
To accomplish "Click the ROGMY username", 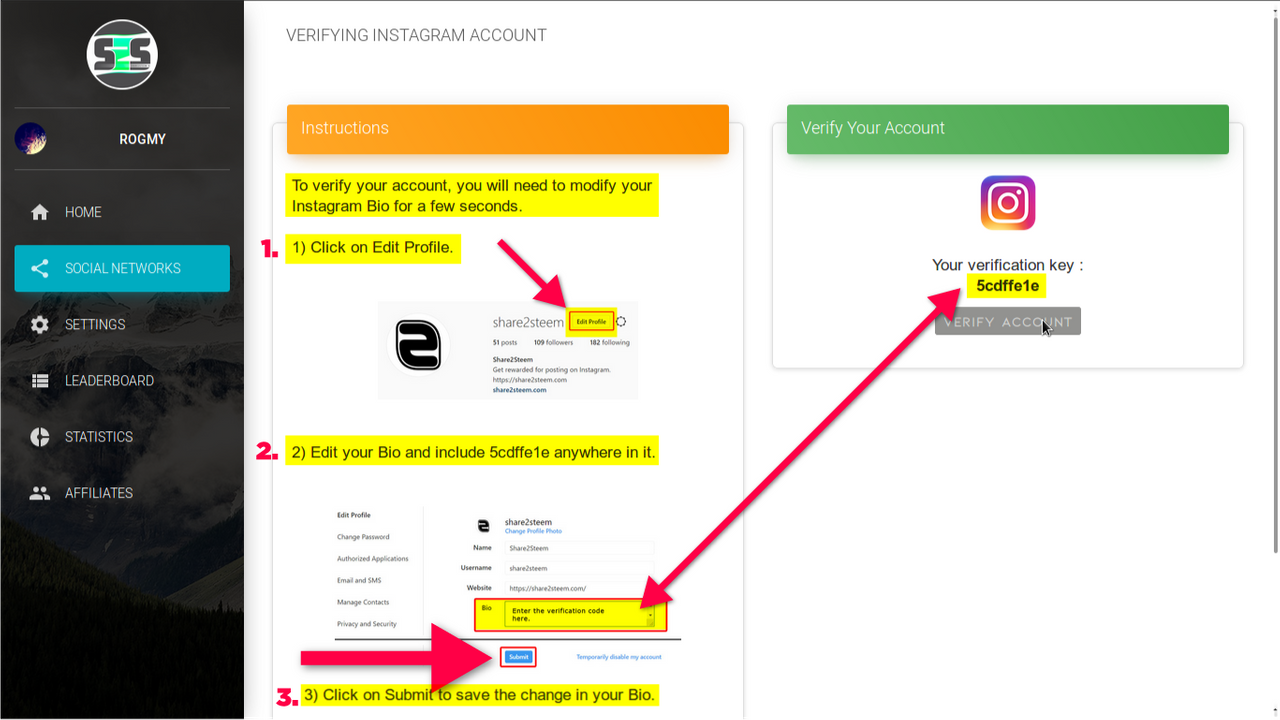I will 142,139.
